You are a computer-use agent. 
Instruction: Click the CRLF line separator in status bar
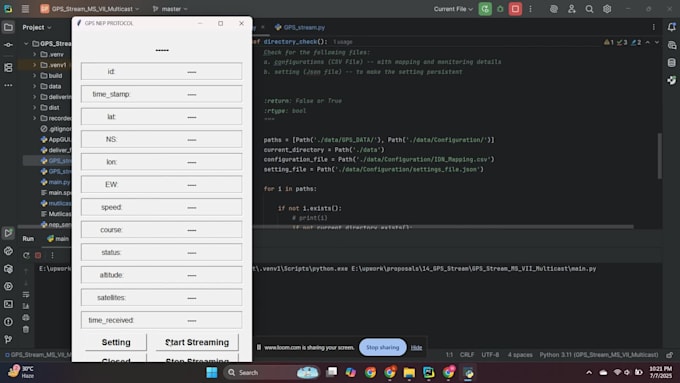467,355
